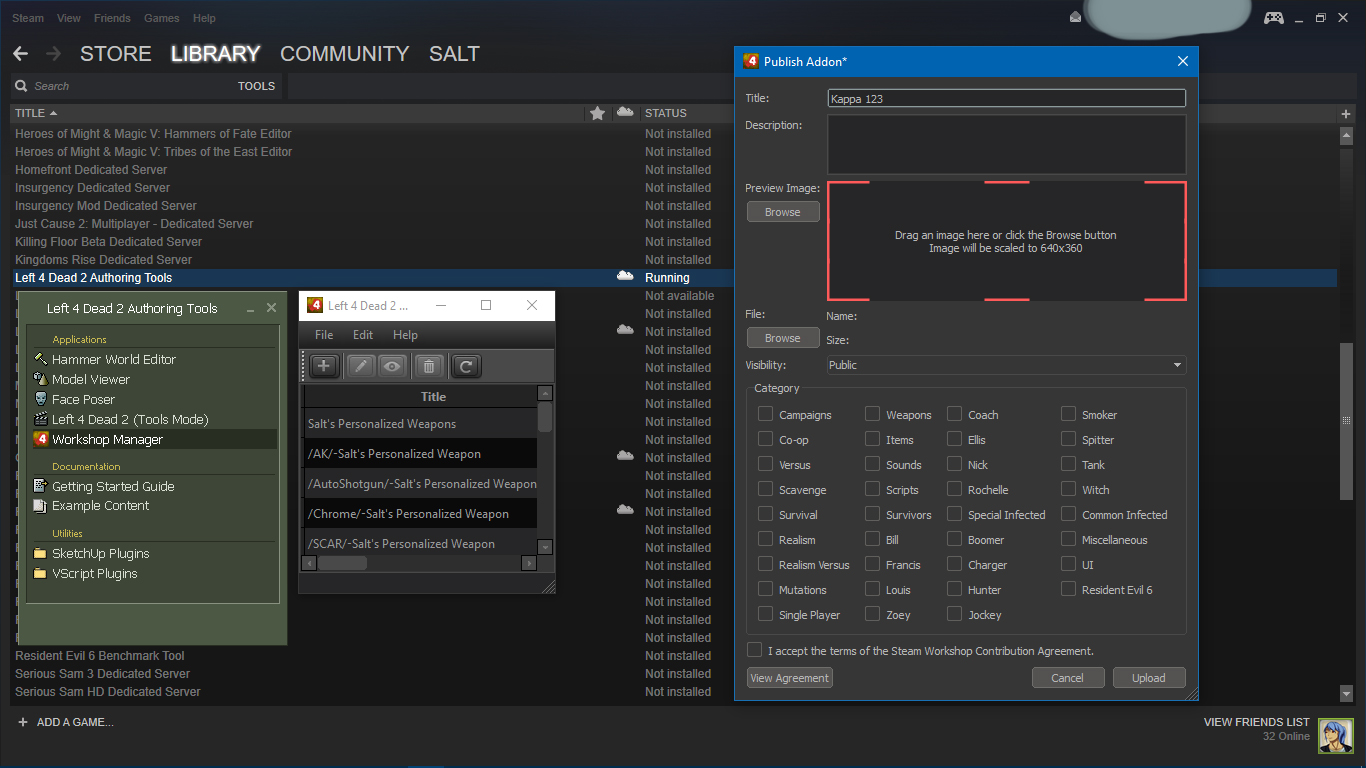The width and height of the screenshot is (1366, 768).
Task: Click the plus icon at right of column headers
Action: (1346, 114)
